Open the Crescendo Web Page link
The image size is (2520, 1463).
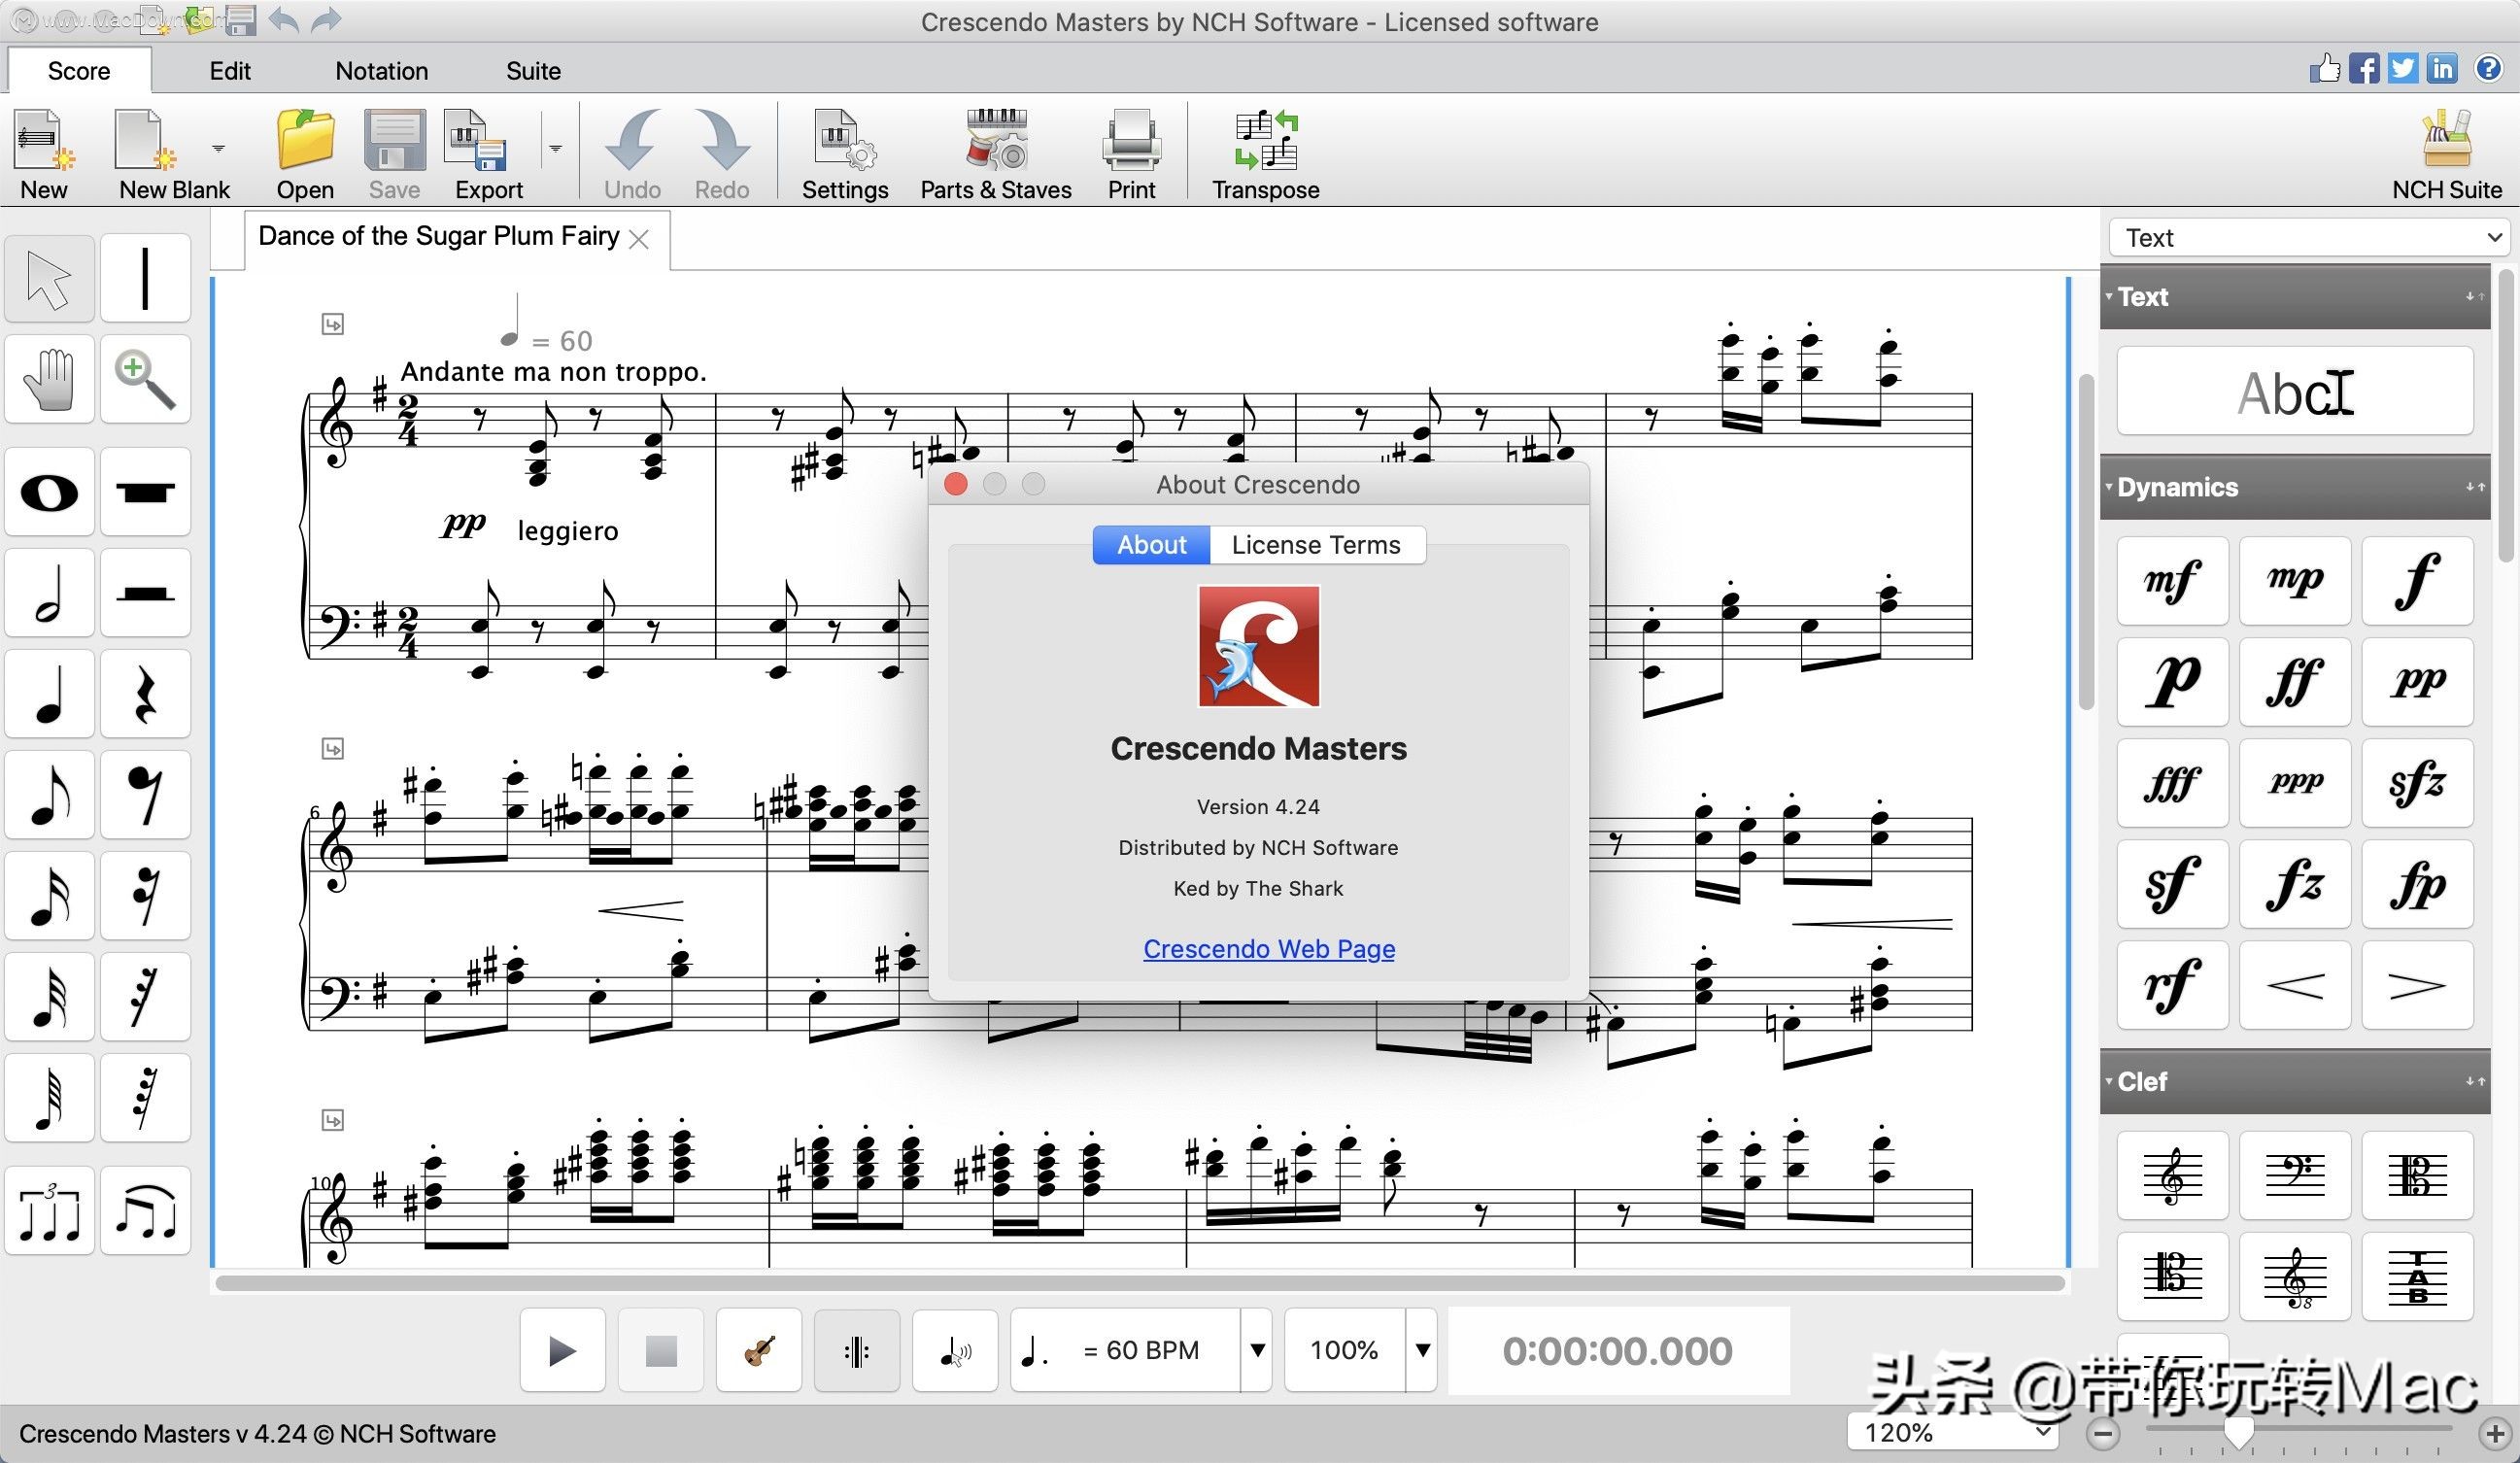pyautogui.click(x=1269, y=949)
